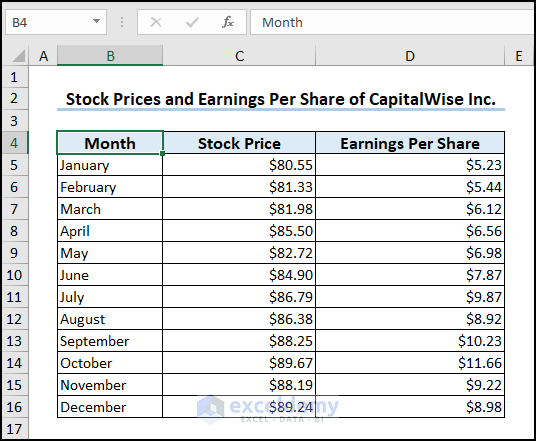Click the $86.79 stock price cell
The width and height of the screenshot is (536, 441).
pyautogui.click(x=239, y=297)
